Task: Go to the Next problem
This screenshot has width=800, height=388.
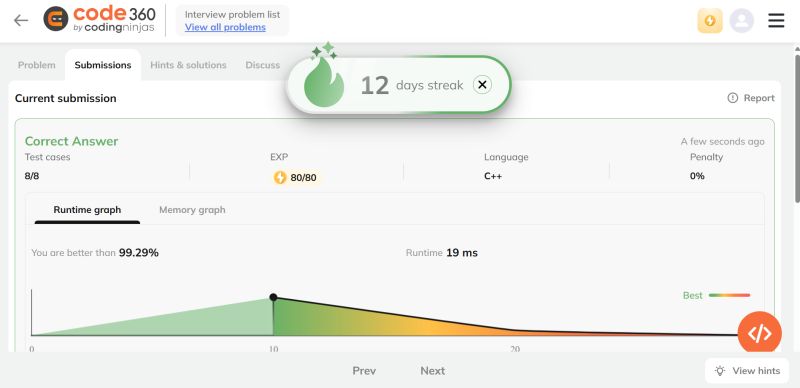Action: point(433,371)
